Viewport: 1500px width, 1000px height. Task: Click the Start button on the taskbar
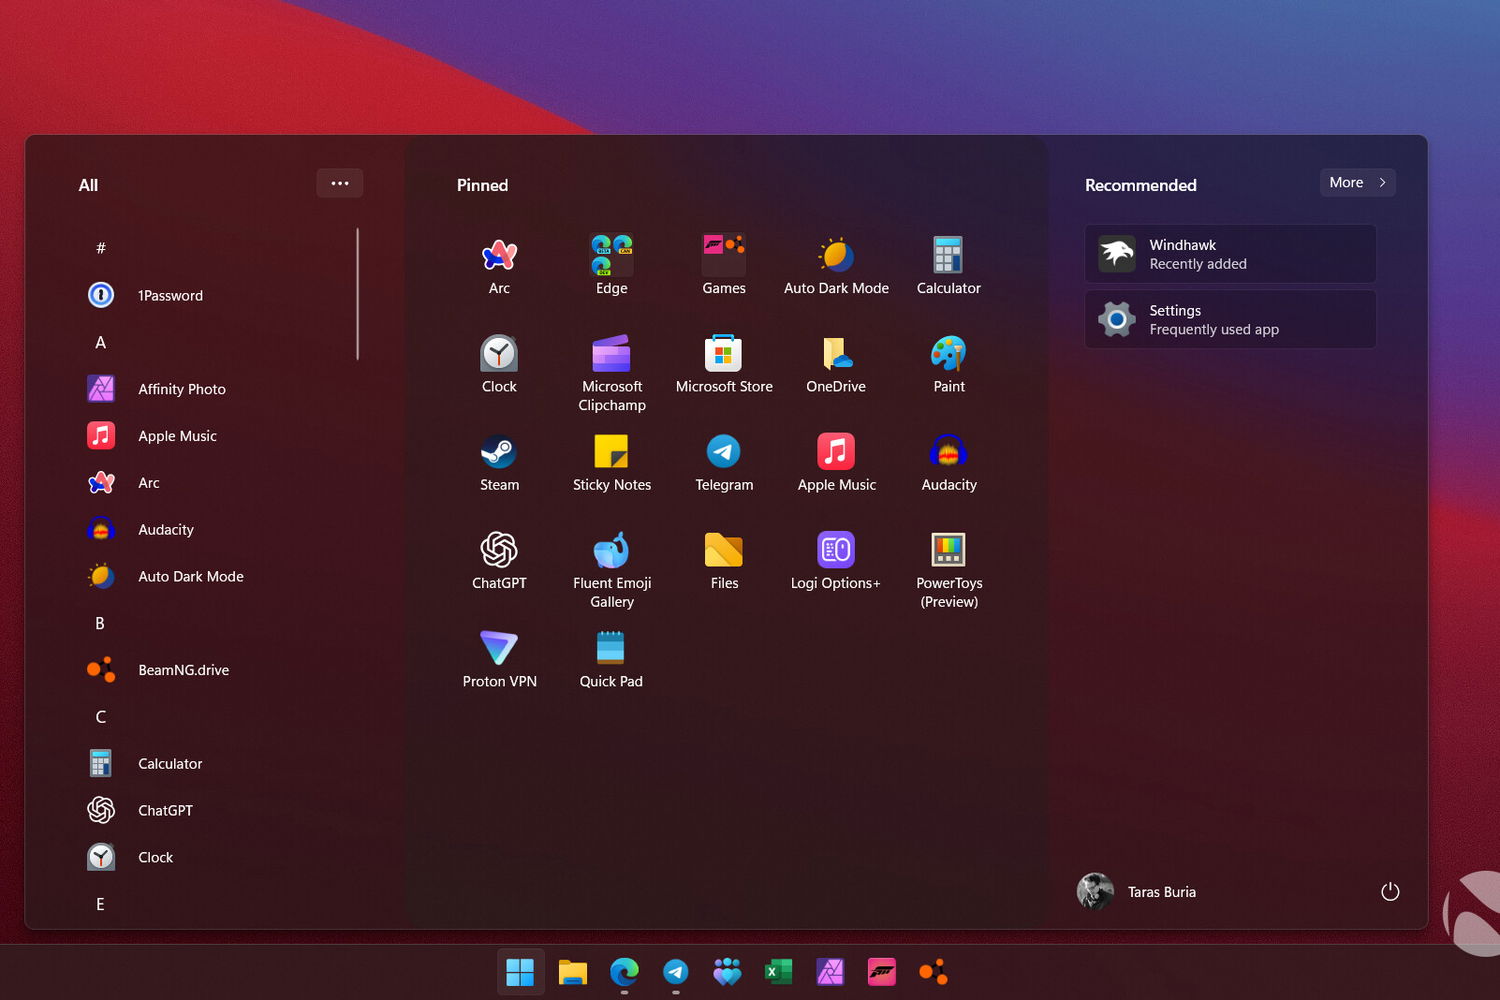pyautogui.click(x=520, y=972)
